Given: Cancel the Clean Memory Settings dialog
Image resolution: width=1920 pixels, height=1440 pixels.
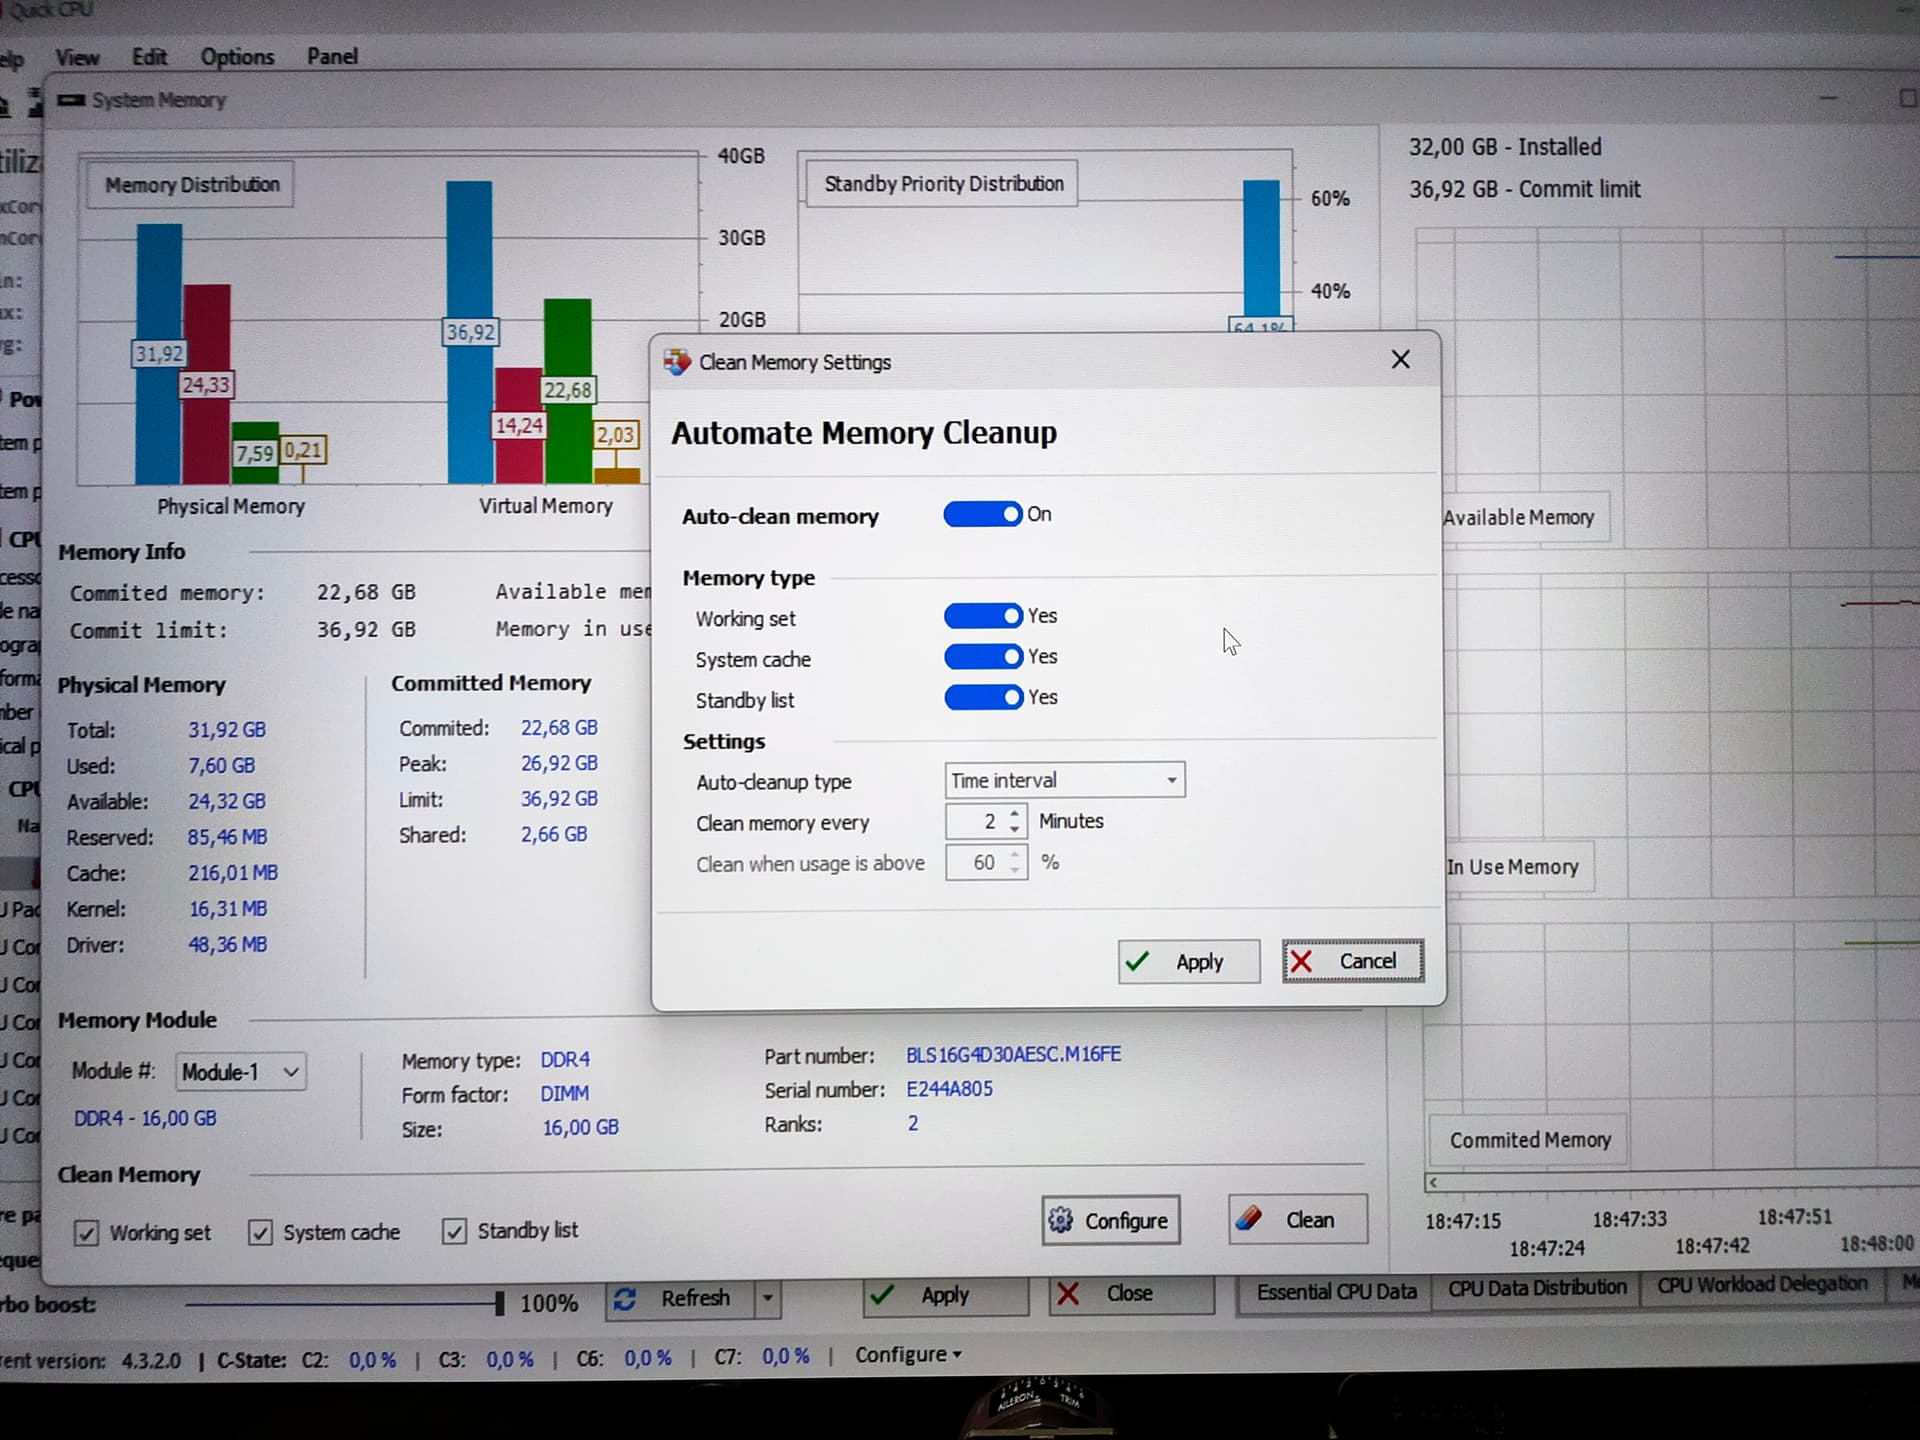Looking at the screenshot, I should coord(1353,961).
